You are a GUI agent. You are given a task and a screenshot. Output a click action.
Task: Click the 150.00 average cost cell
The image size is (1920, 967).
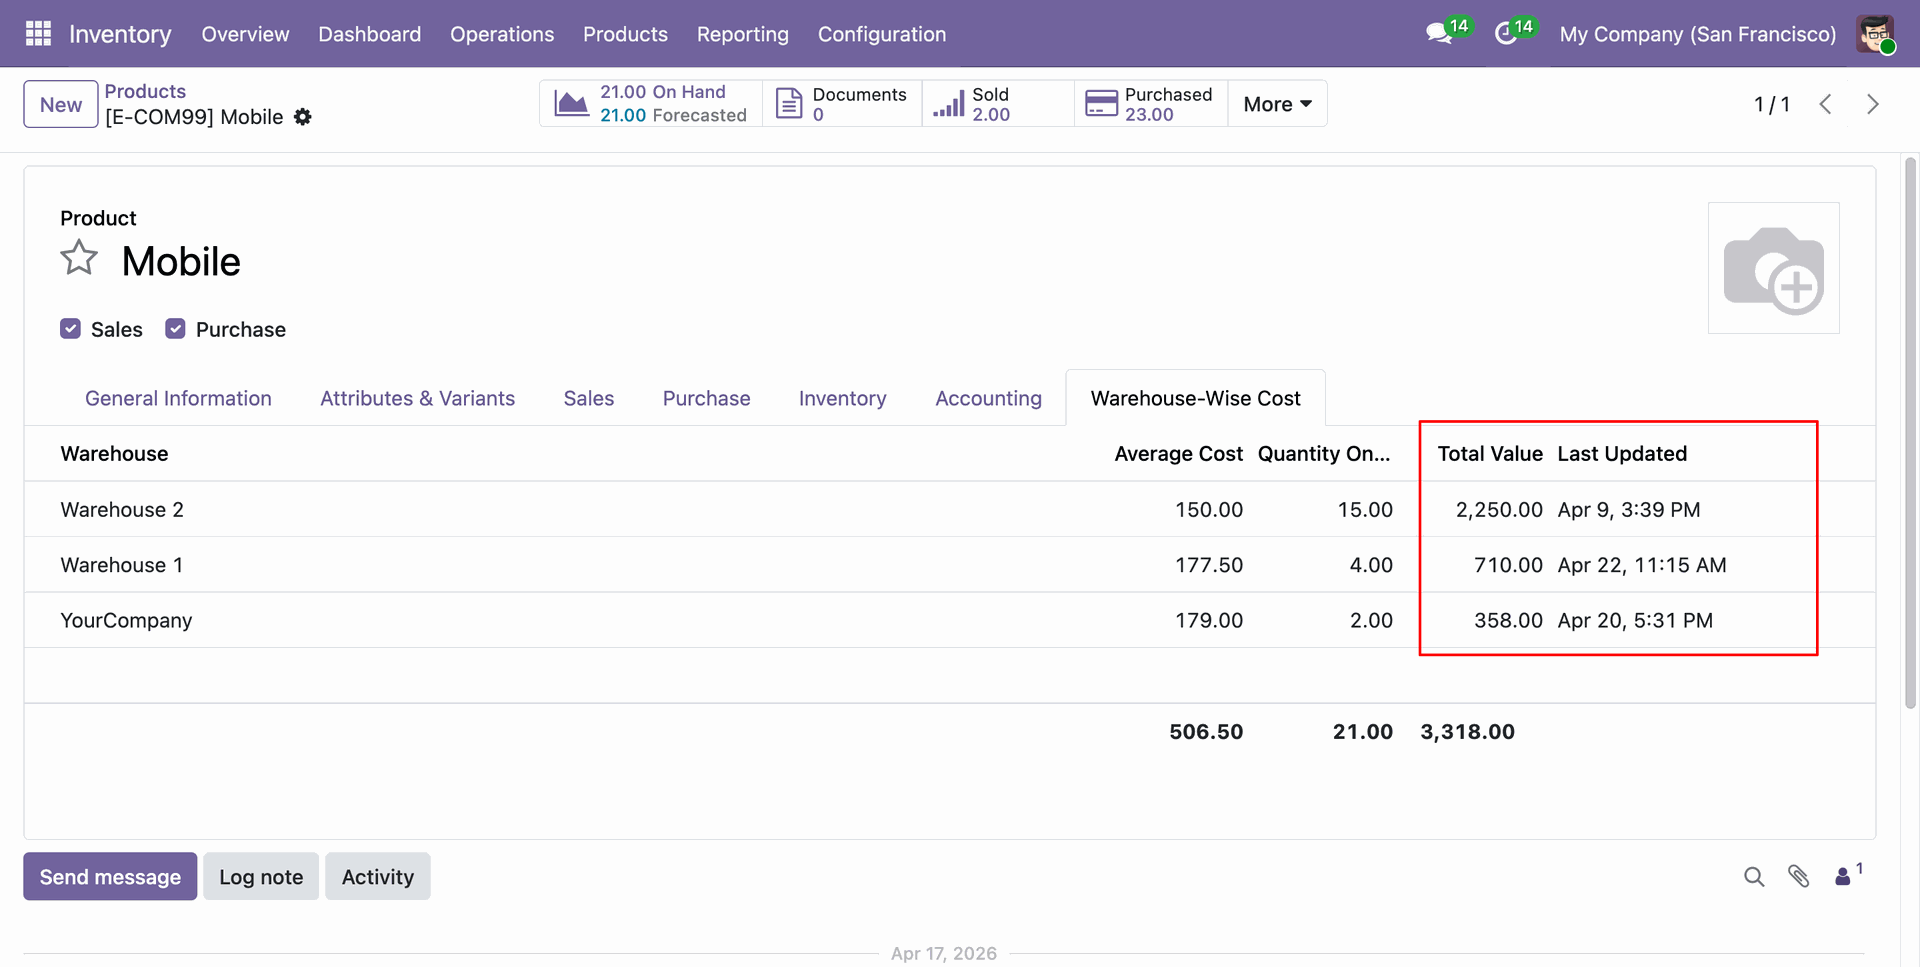click(x=1209, y=510)
